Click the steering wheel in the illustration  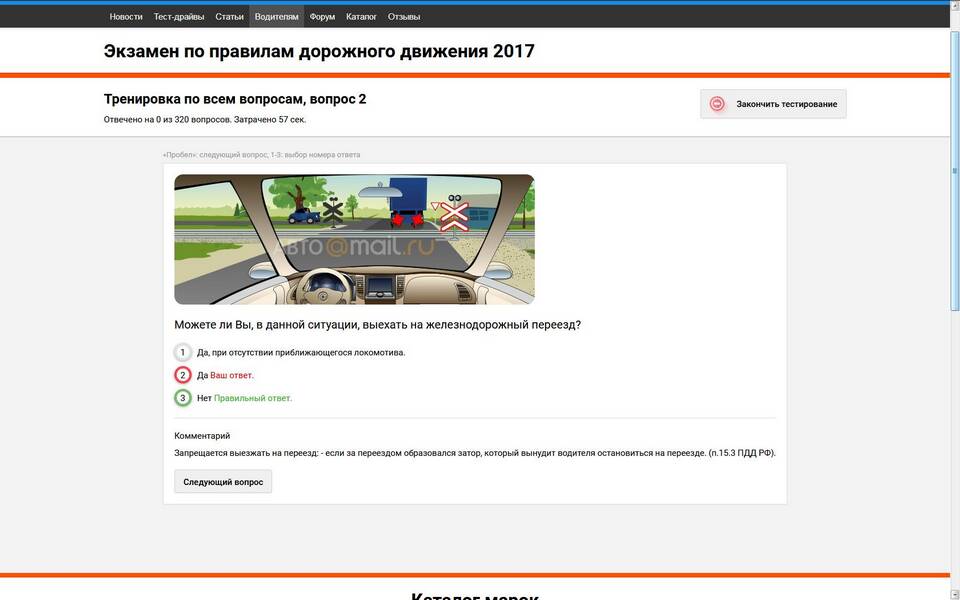(x=325, y=287)
